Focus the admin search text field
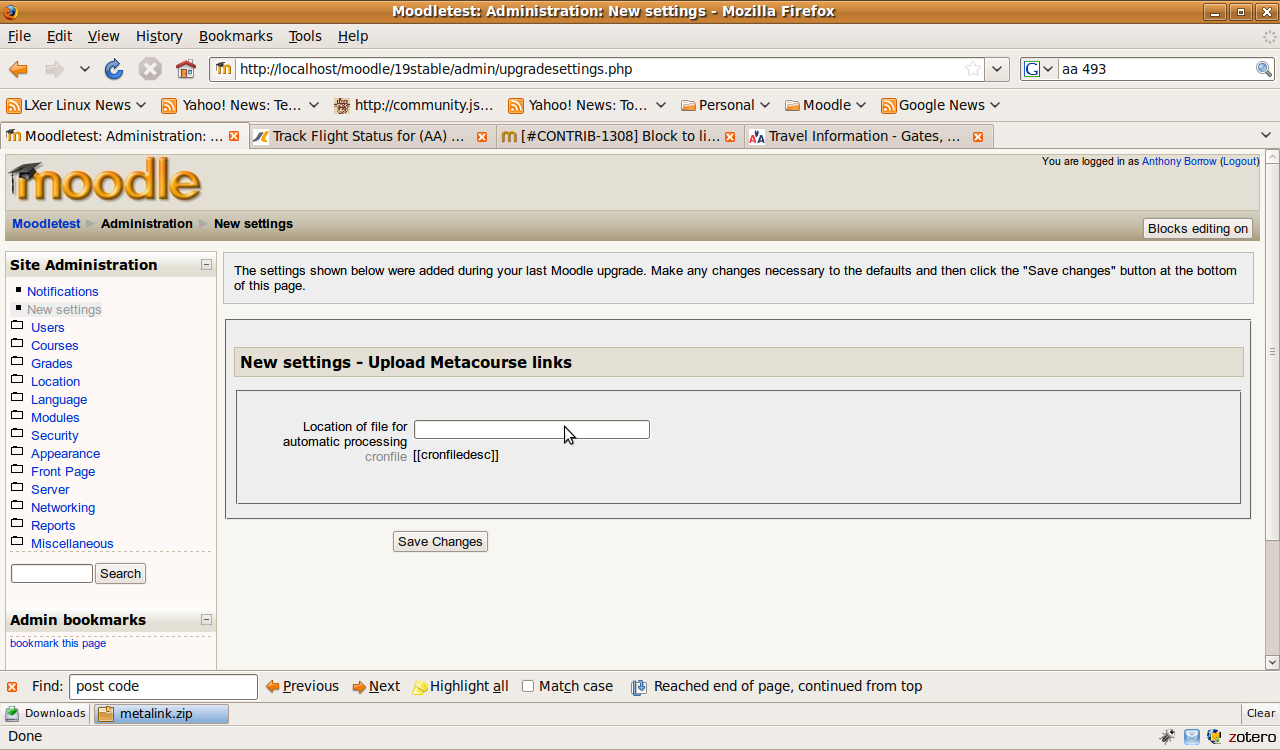 pyautogui.click(x=52, y=573)
